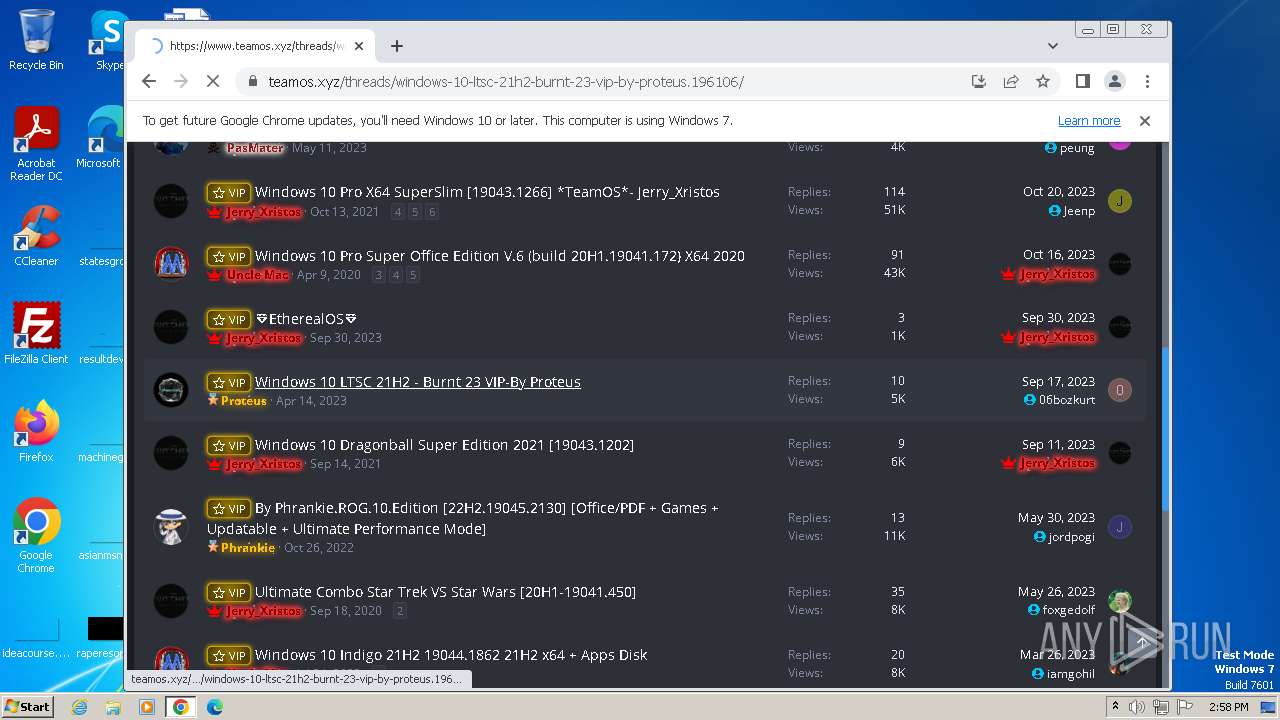Screen dimensions: 1280x720
Task: Open the Windows Start menu
Action: click(27, 706)
